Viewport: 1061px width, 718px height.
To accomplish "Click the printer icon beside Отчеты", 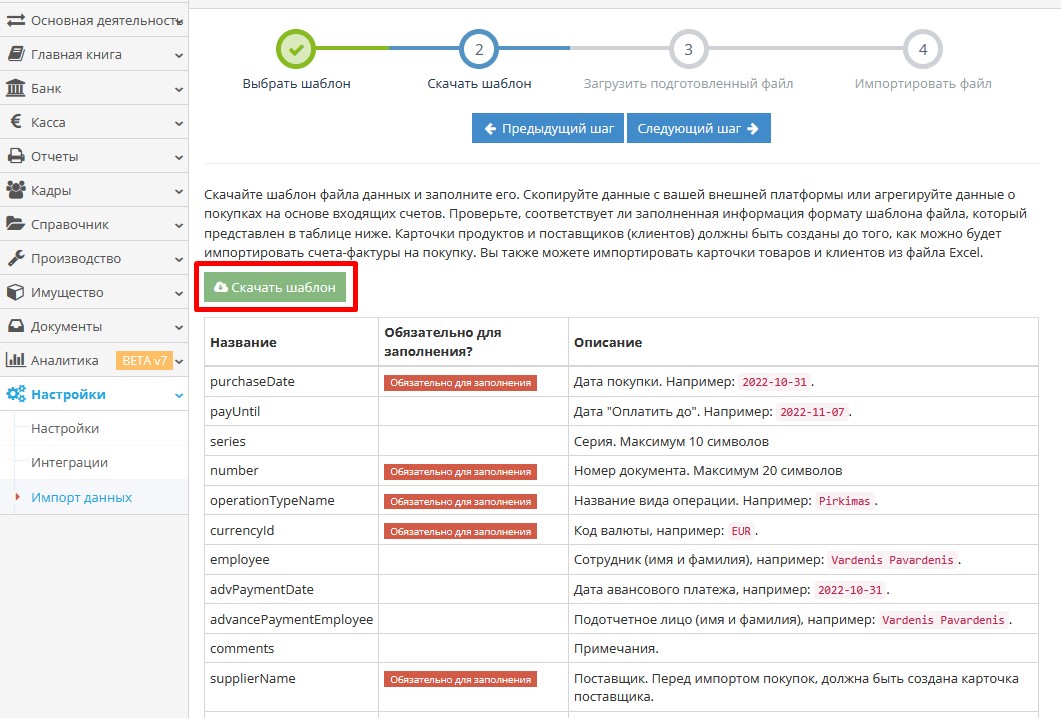I will (16, 157).
